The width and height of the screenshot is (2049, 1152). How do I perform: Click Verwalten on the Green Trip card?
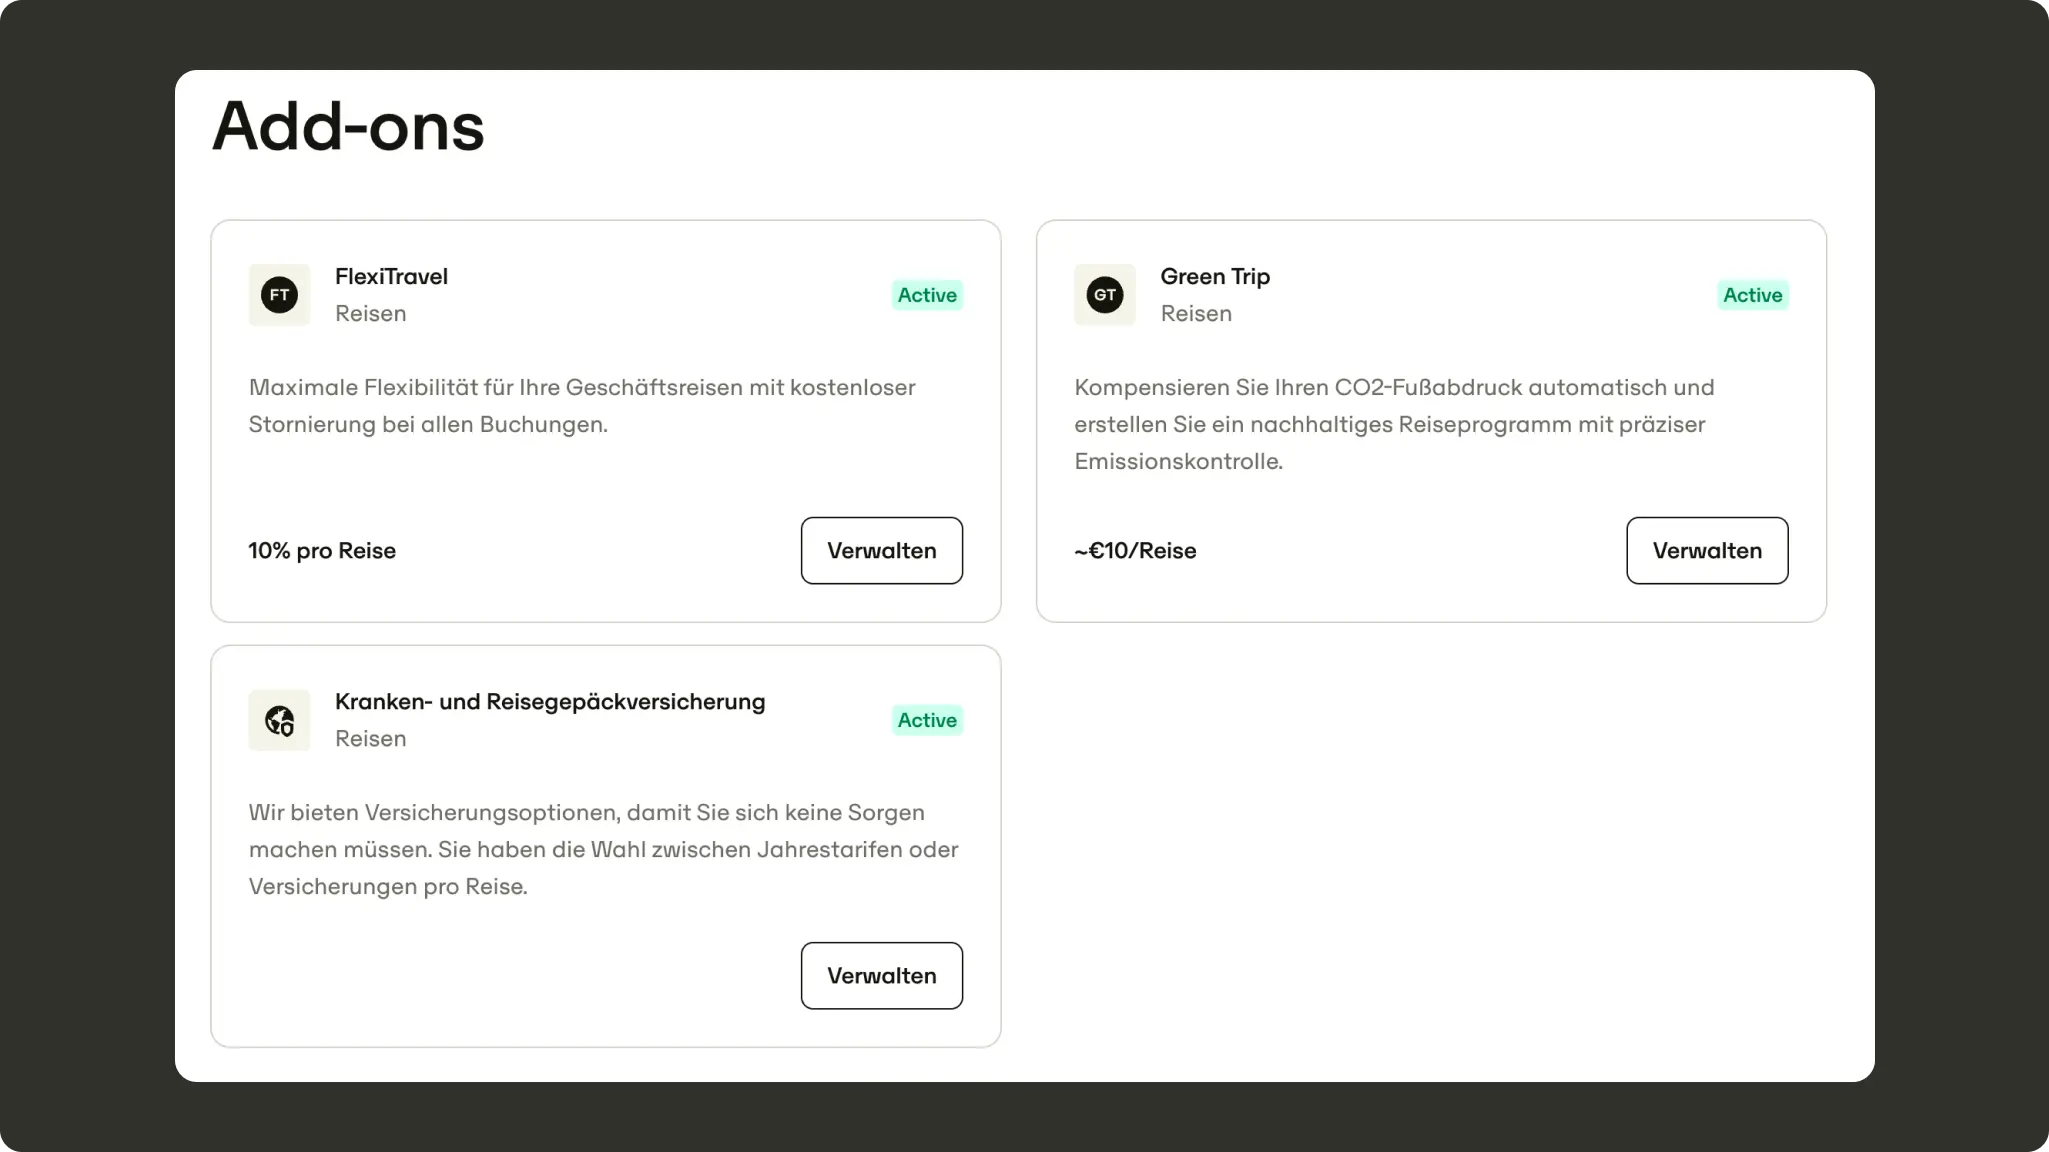(x=1707, y=550)
